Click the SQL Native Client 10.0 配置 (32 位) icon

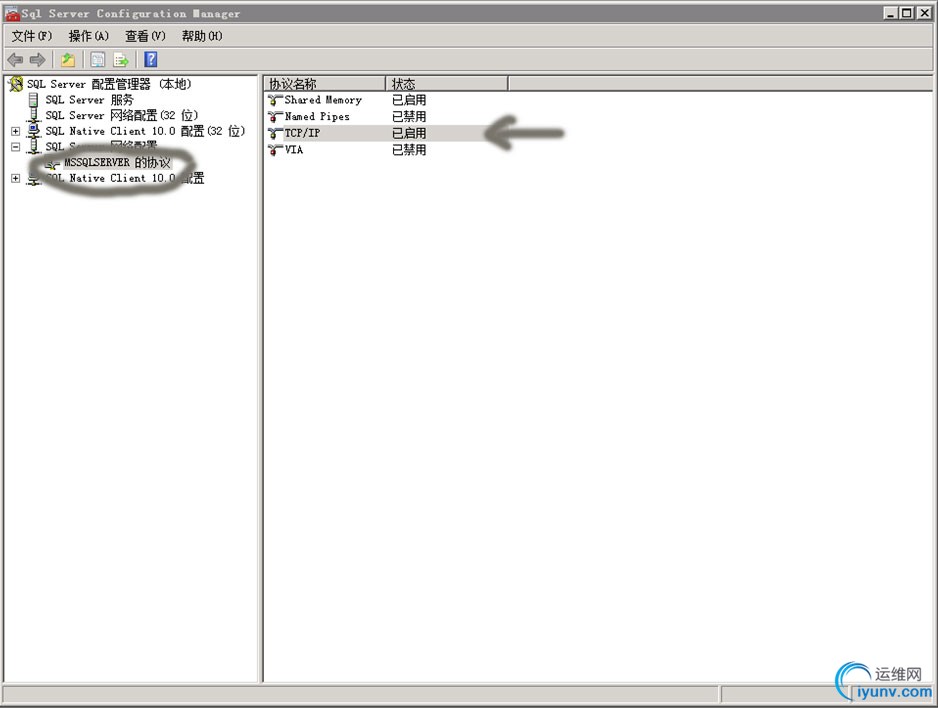tap(34, 131)
